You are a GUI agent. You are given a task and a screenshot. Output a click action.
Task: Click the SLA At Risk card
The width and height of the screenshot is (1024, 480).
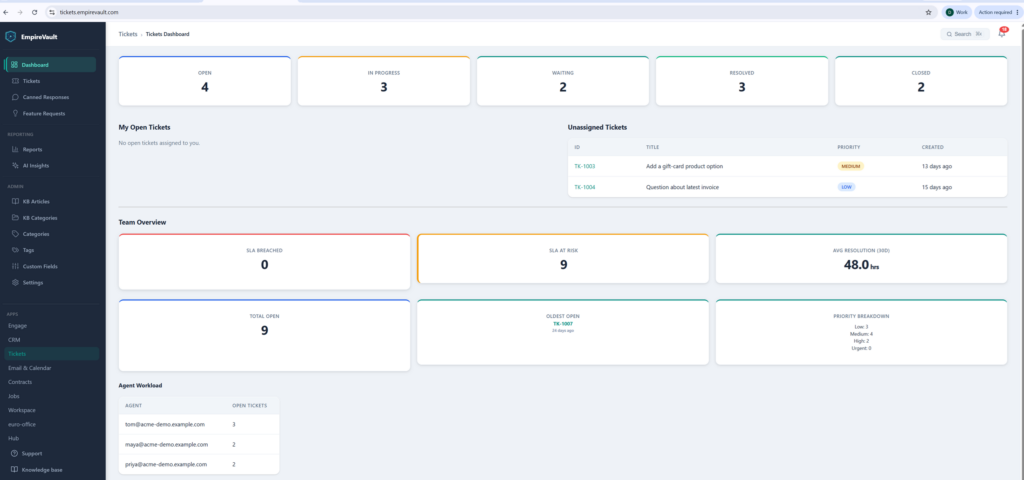pyautogui.click(x=563, y=259)
